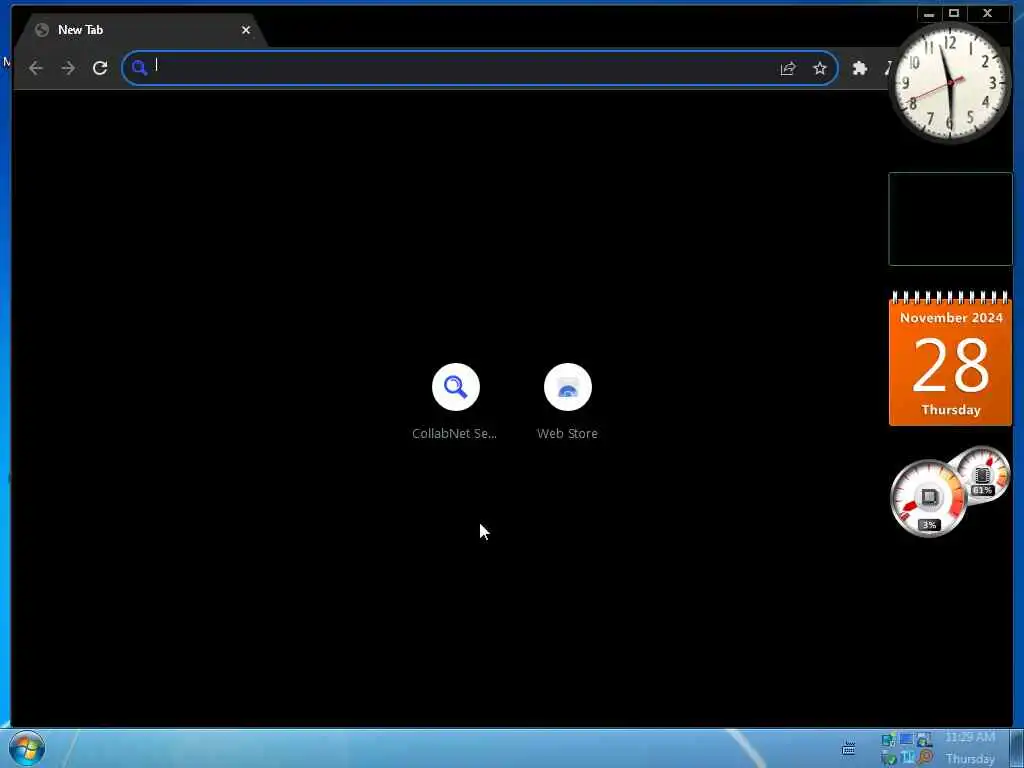
Task: Click the orange calendar gadget showing 28
Action: tap(950, 359)
